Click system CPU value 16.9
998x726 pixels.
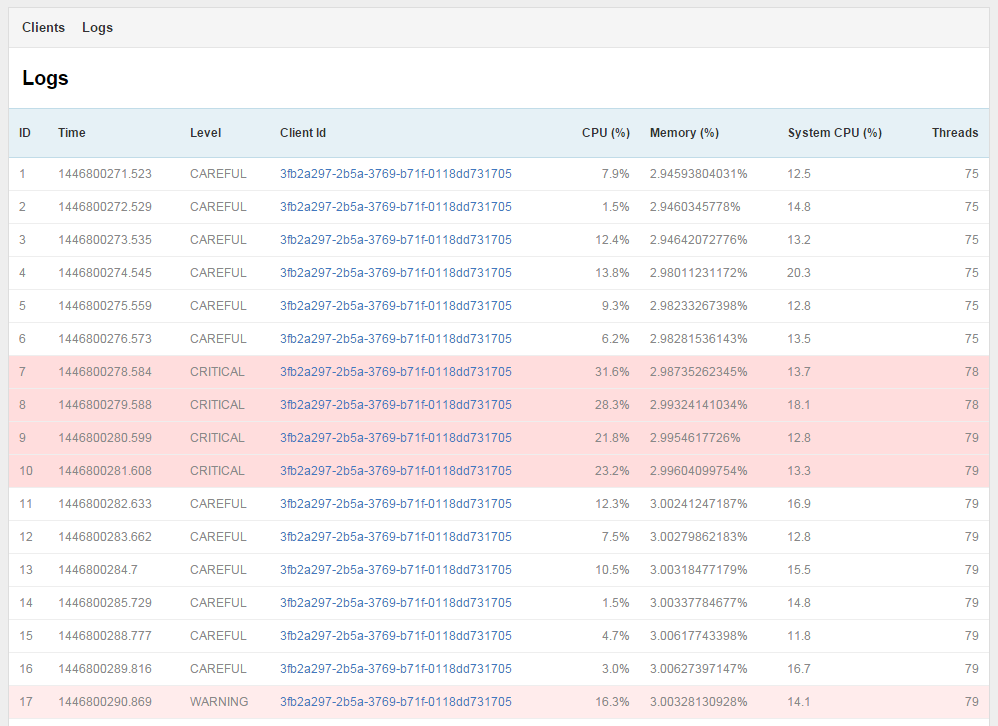point(799,504)
